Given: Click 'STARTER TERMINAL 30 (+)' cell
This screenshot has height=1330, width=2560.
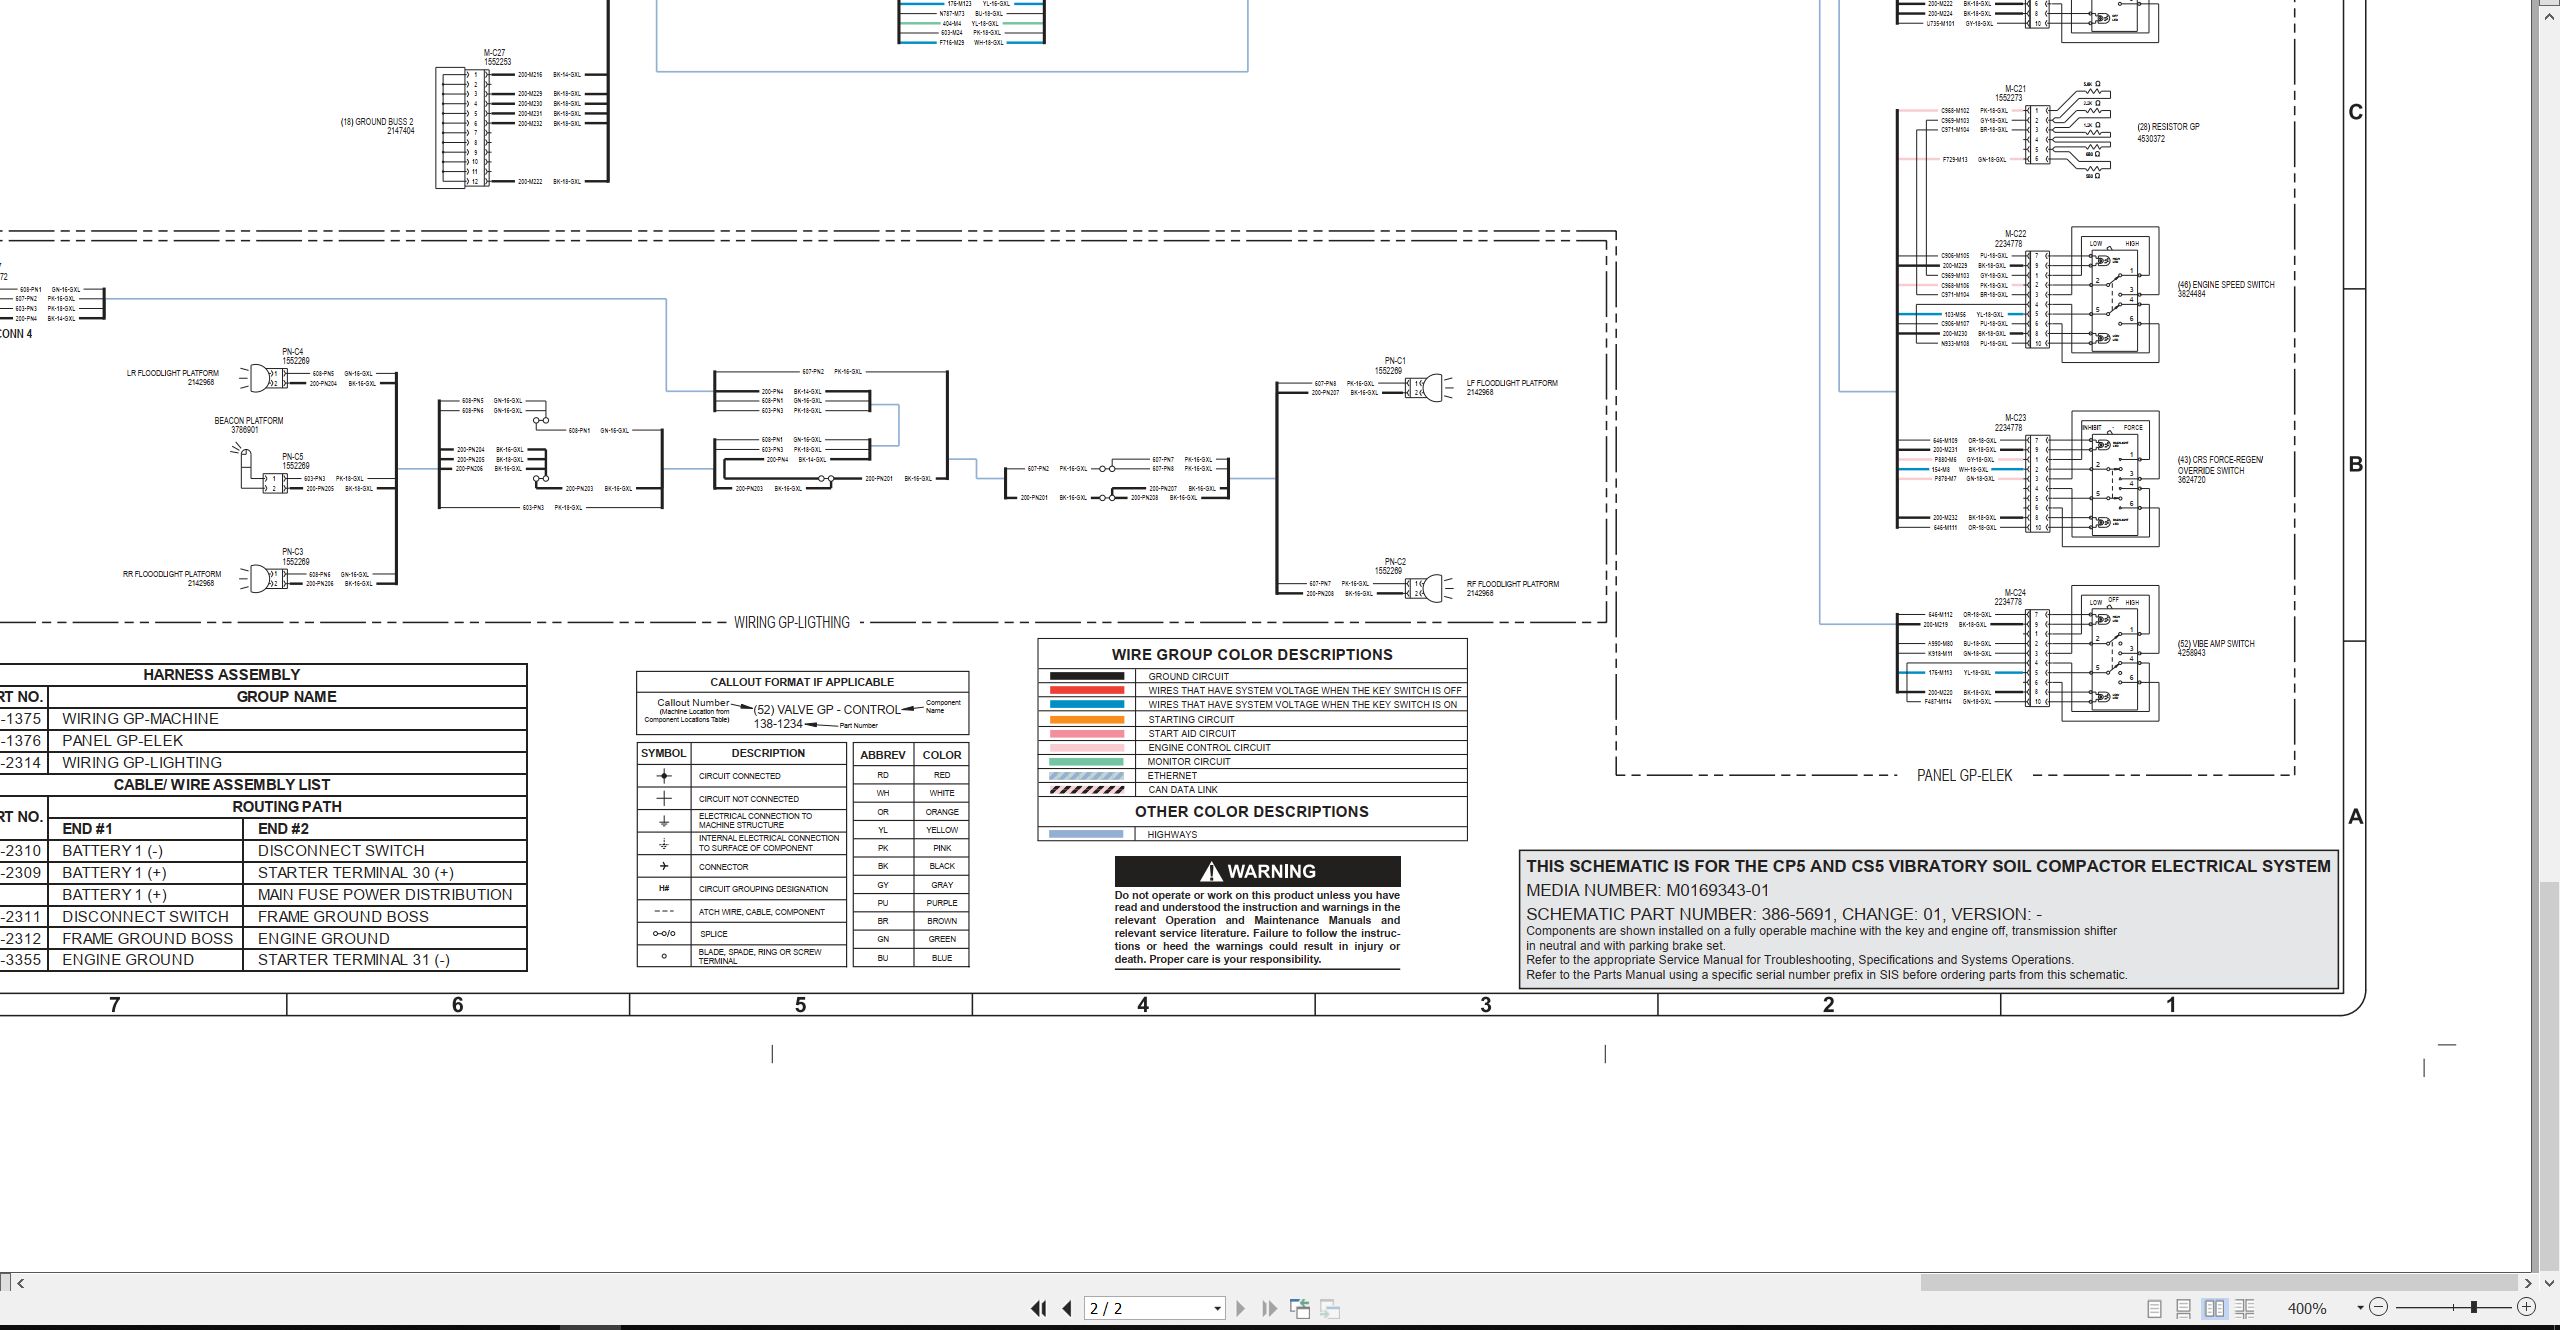Looking at the screenshot, I should (356, 873).
